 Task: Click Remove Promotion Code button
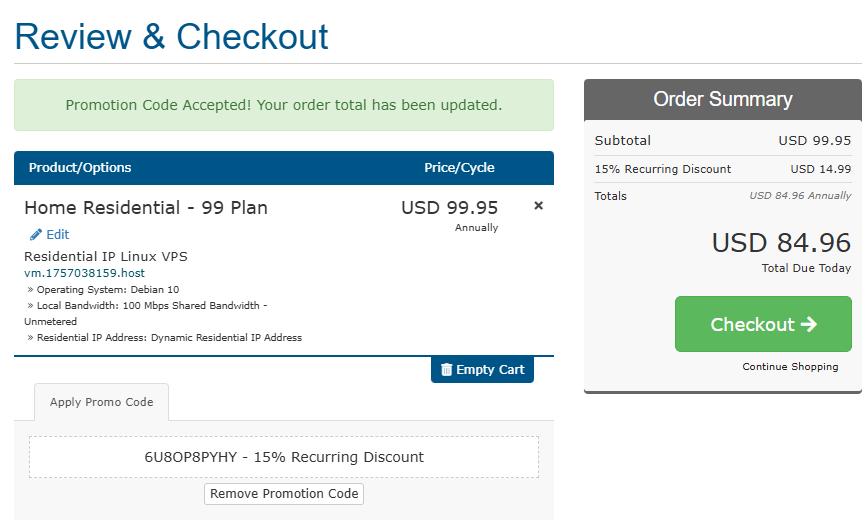tap(284, 494)
